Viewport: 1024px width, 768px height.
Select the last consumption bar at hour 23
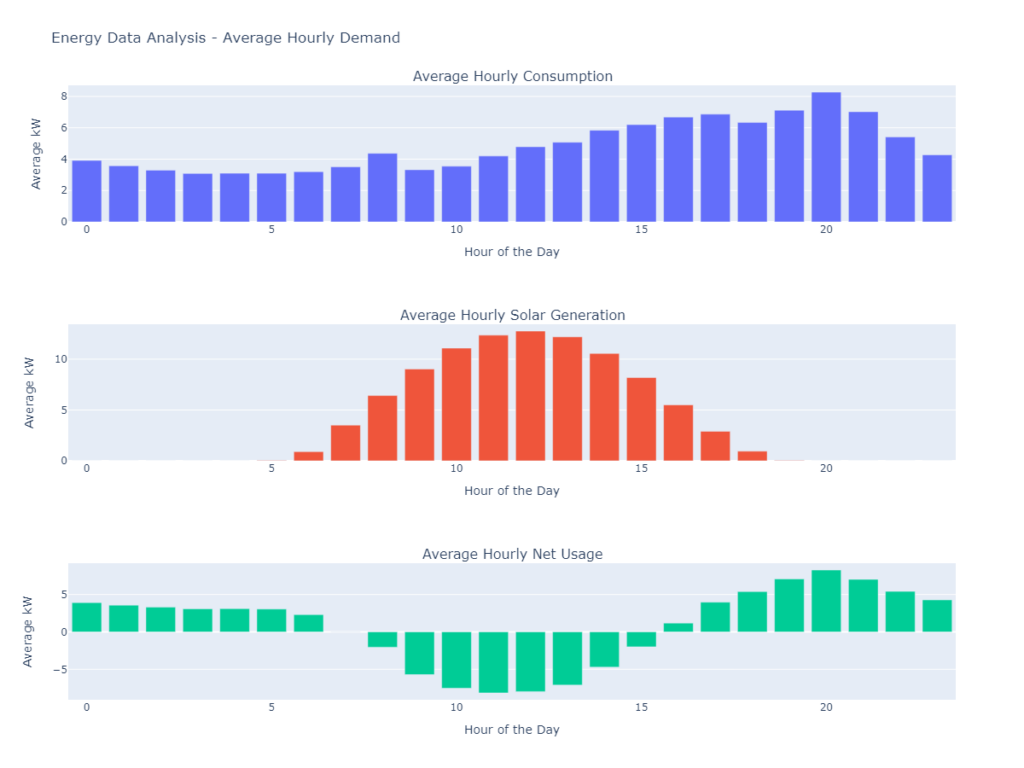click(x=937, y=188)
